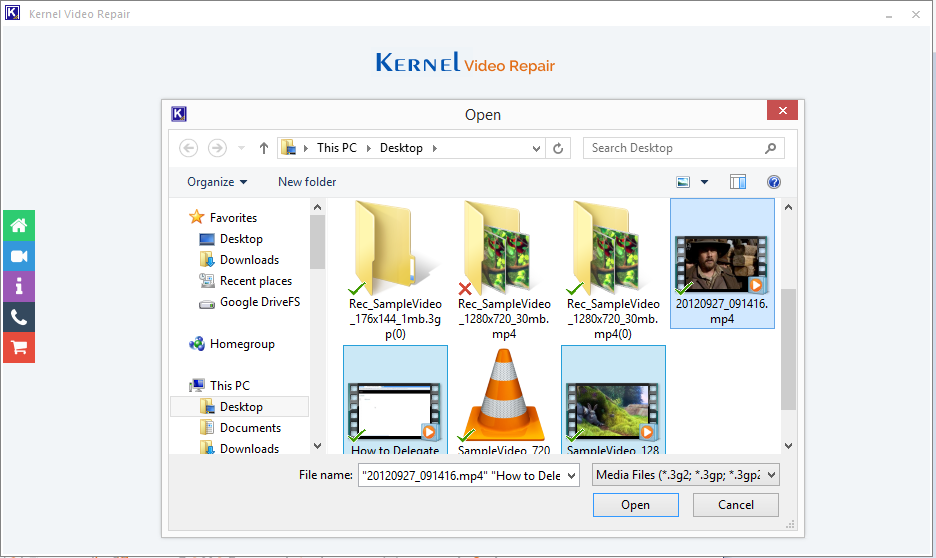
Task: Click the search magnifier icon
Action: (x=771, y=148)
